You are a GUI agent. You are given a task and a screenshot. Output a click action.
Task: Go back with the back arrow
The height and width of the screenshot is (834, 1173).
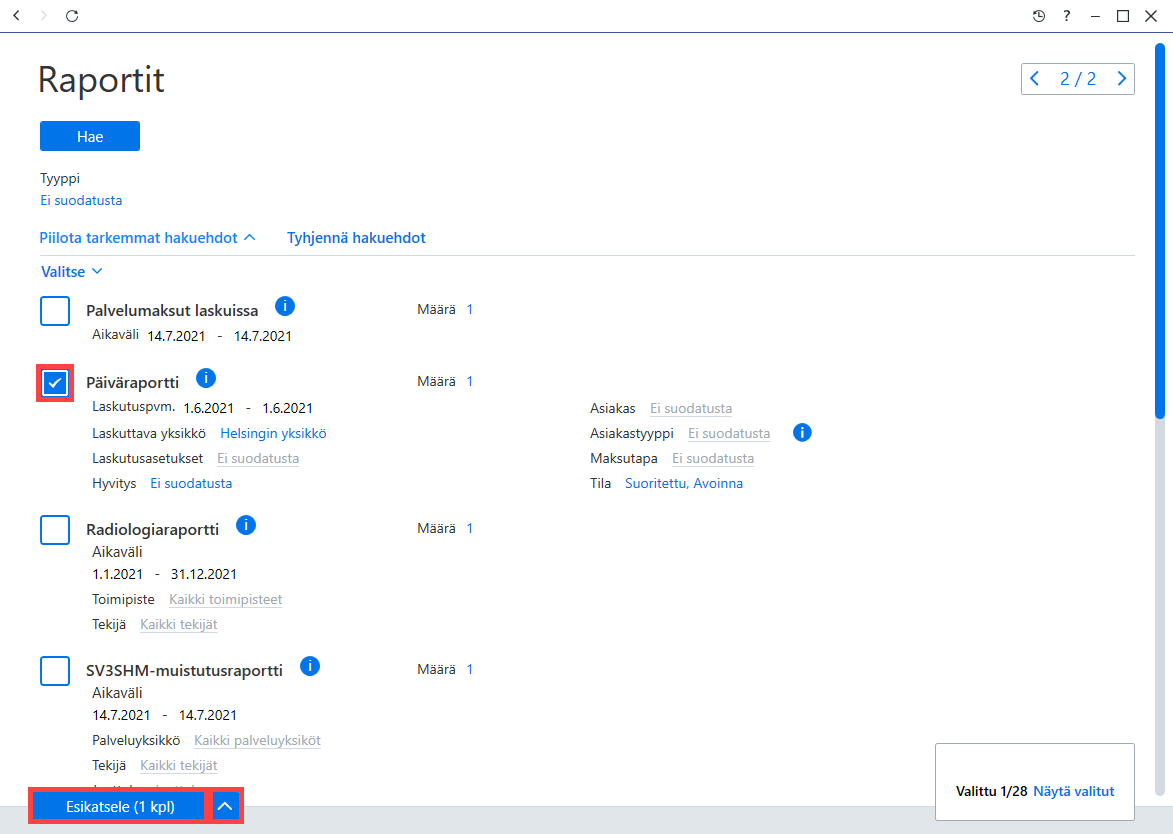(16, 16)
